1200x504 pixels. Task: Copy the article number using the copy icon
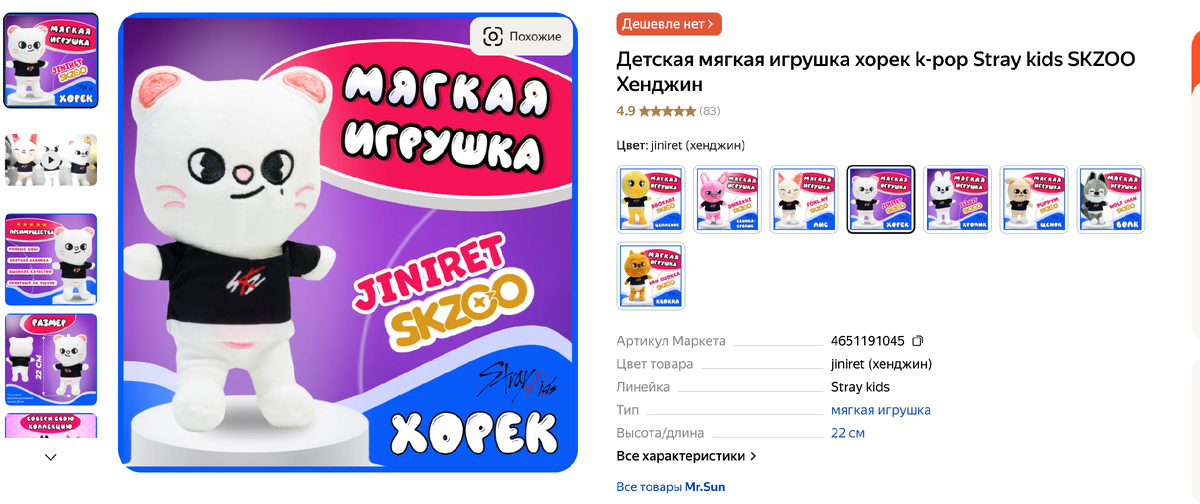point(918,341)
